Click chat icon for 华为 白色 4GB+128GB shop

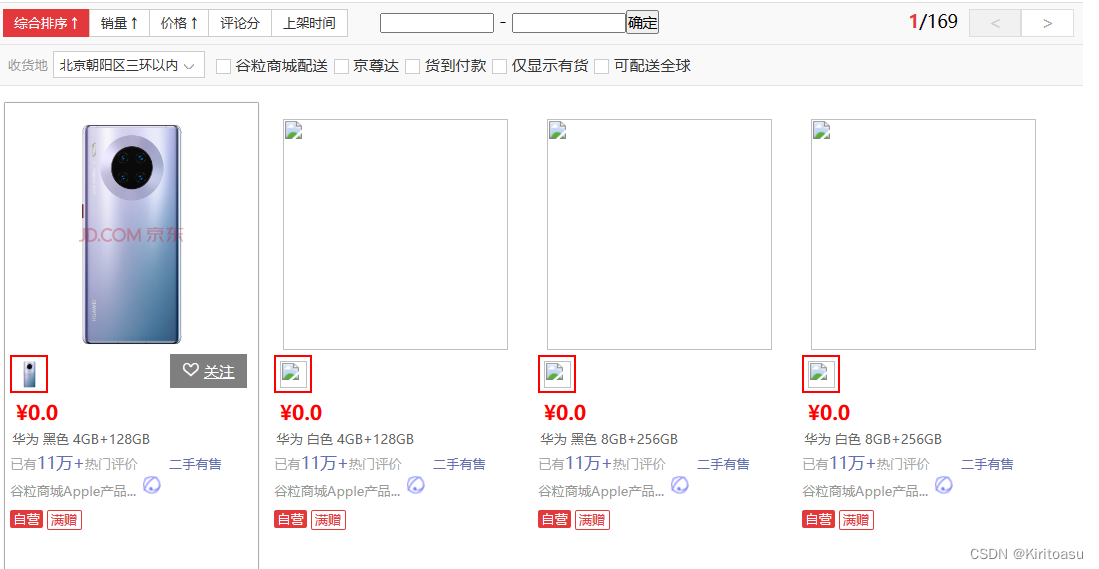pos(416,485)
